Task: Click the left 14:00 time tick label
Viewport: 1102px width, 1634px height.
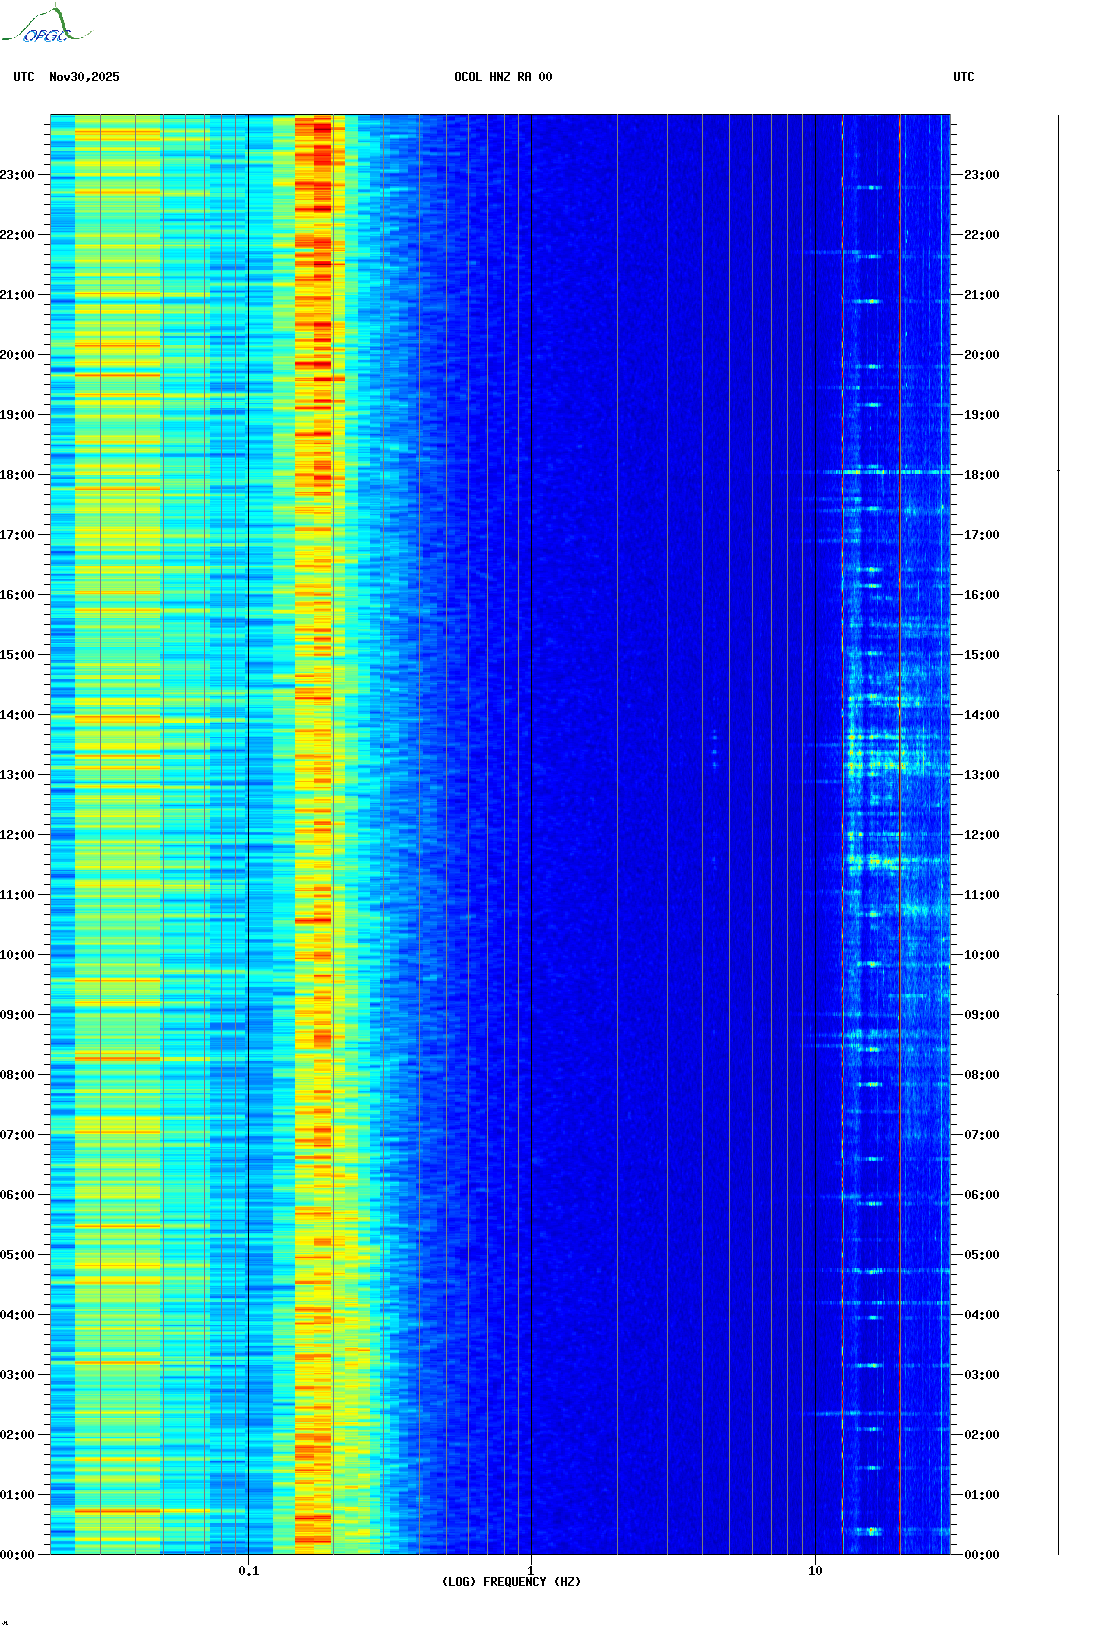Action: pyautogui.click(x=17, y=715)
